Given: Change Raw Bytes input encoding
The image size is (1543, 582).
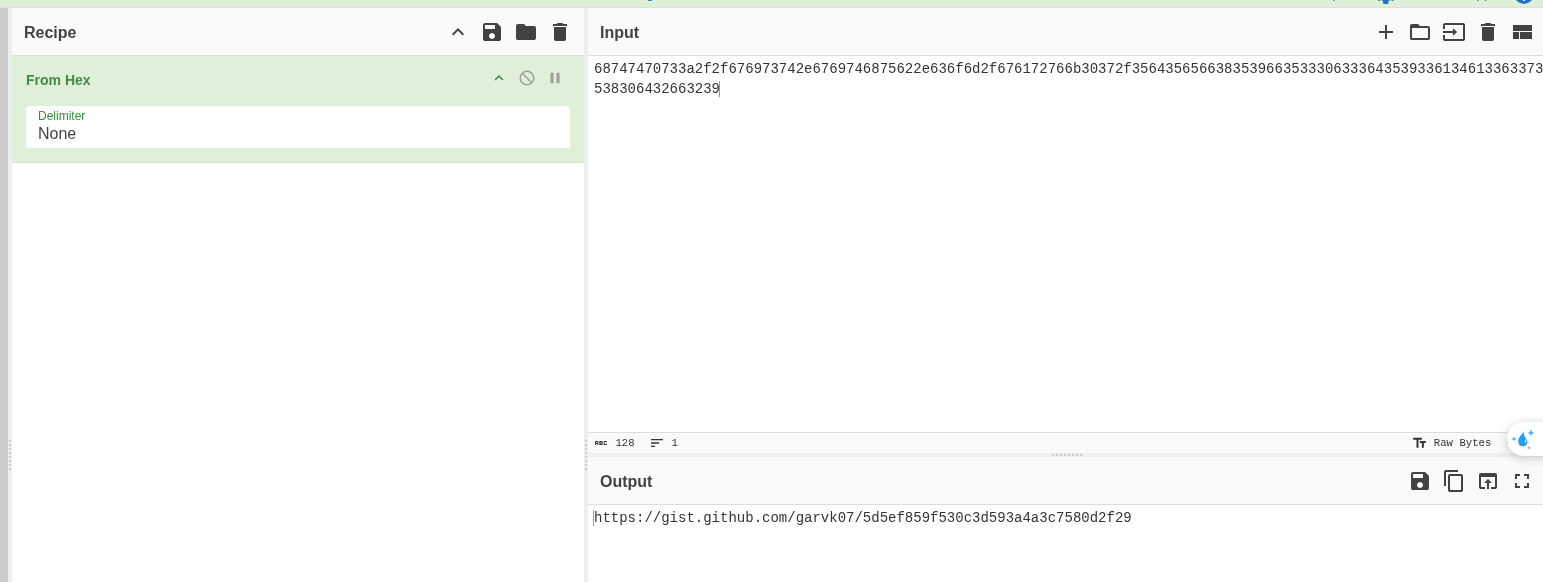Looking at the screenshot, I should click(x=1452, y=443).
